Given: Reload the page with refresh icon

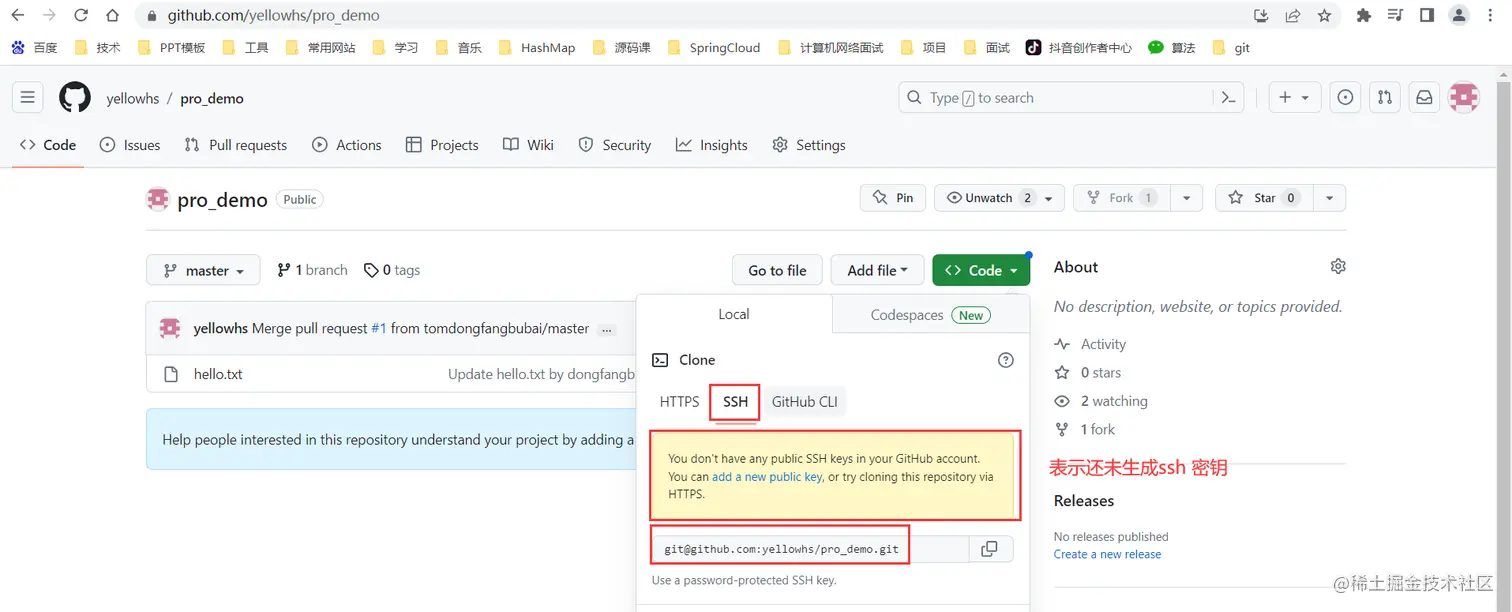Looking at the screenshot, I should click(81, 15).
